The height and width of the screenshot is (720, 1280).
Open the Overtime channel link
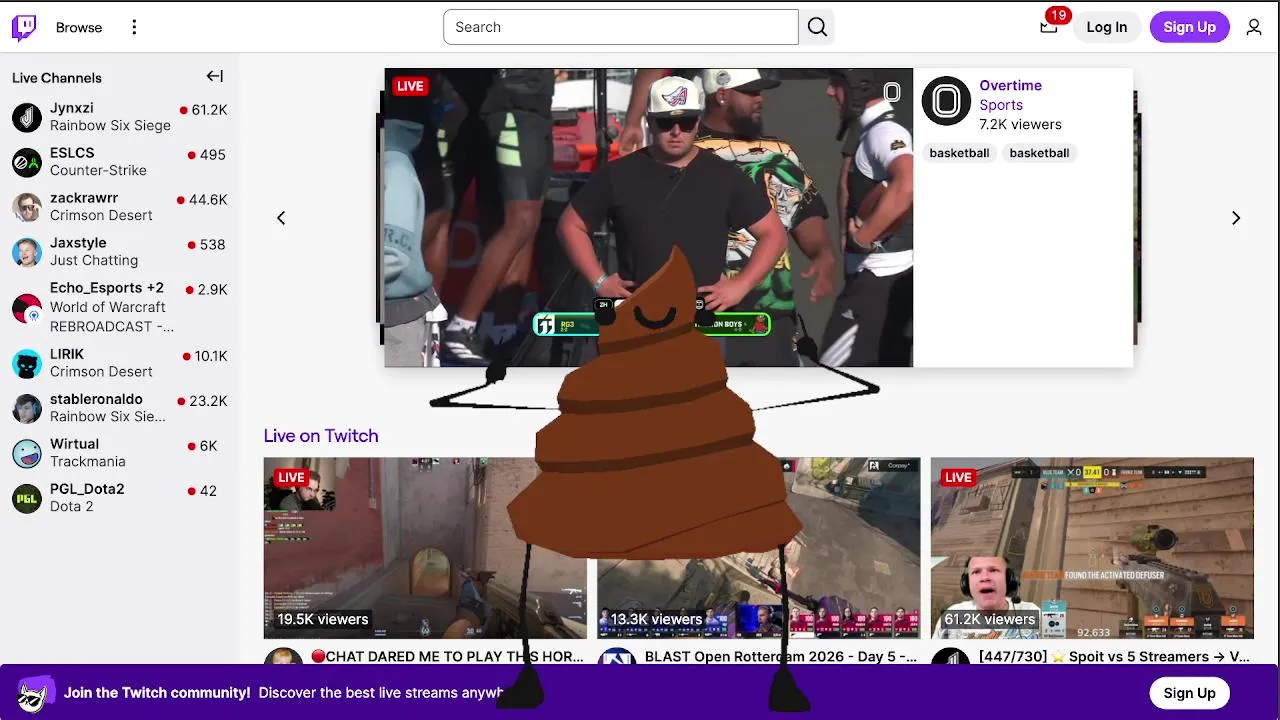point(1010,86)
